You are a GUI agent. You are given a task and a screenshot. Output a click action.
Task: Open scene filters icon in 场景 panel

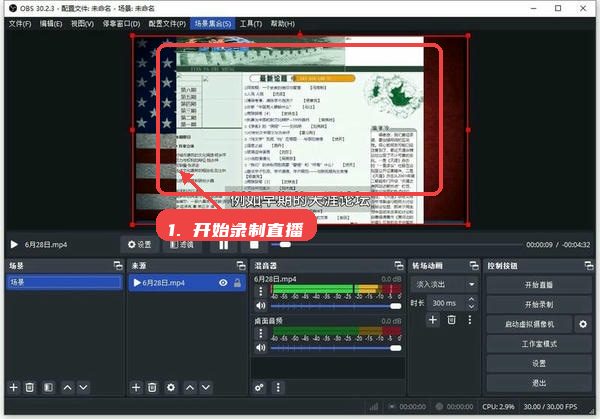tap(48, 388)
